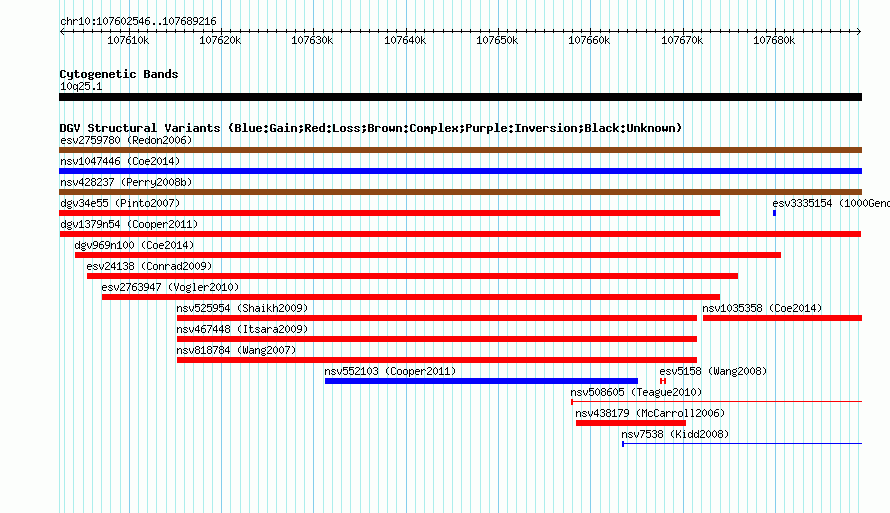Click the right arrow of the ruler
This screenshot has height=513, width=890.
tap(859, 32)
